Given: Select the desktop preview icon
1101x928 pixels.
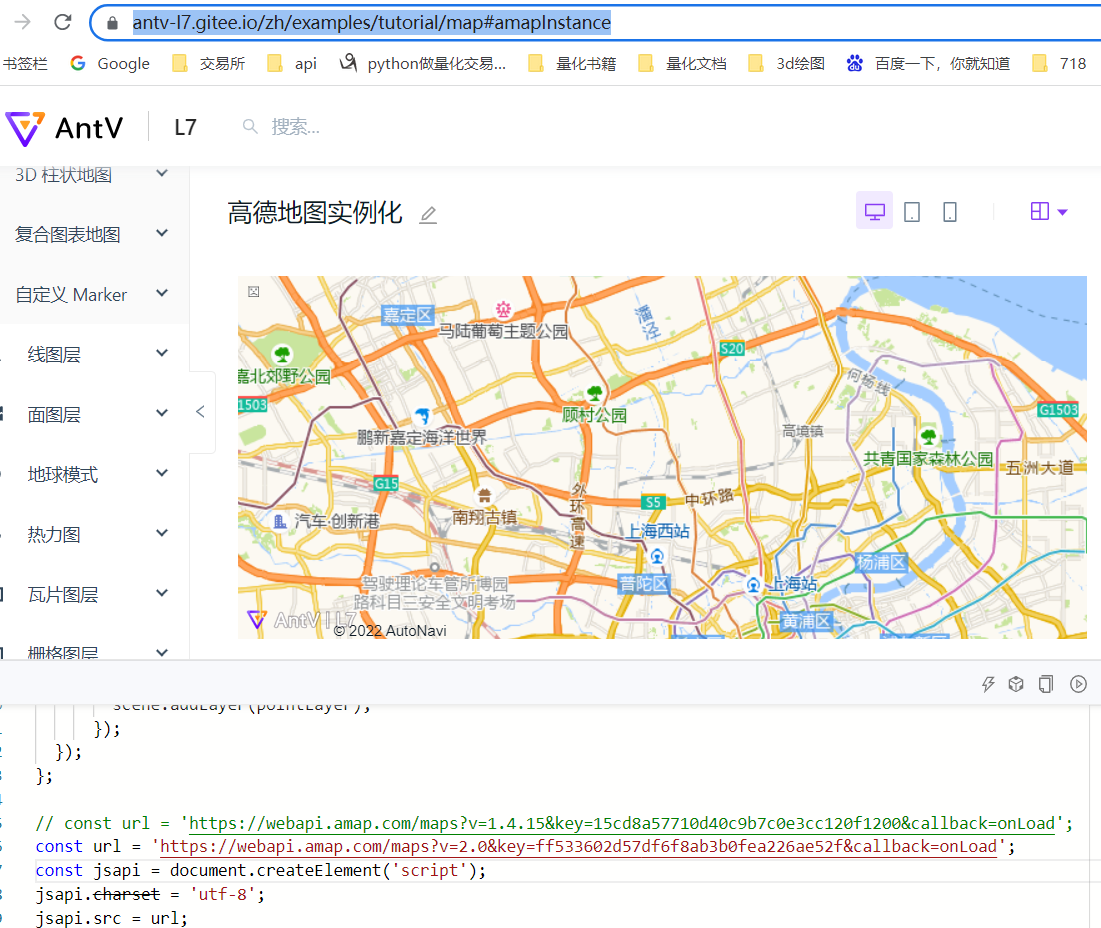Looking at the screenshot, I should 874,211.
